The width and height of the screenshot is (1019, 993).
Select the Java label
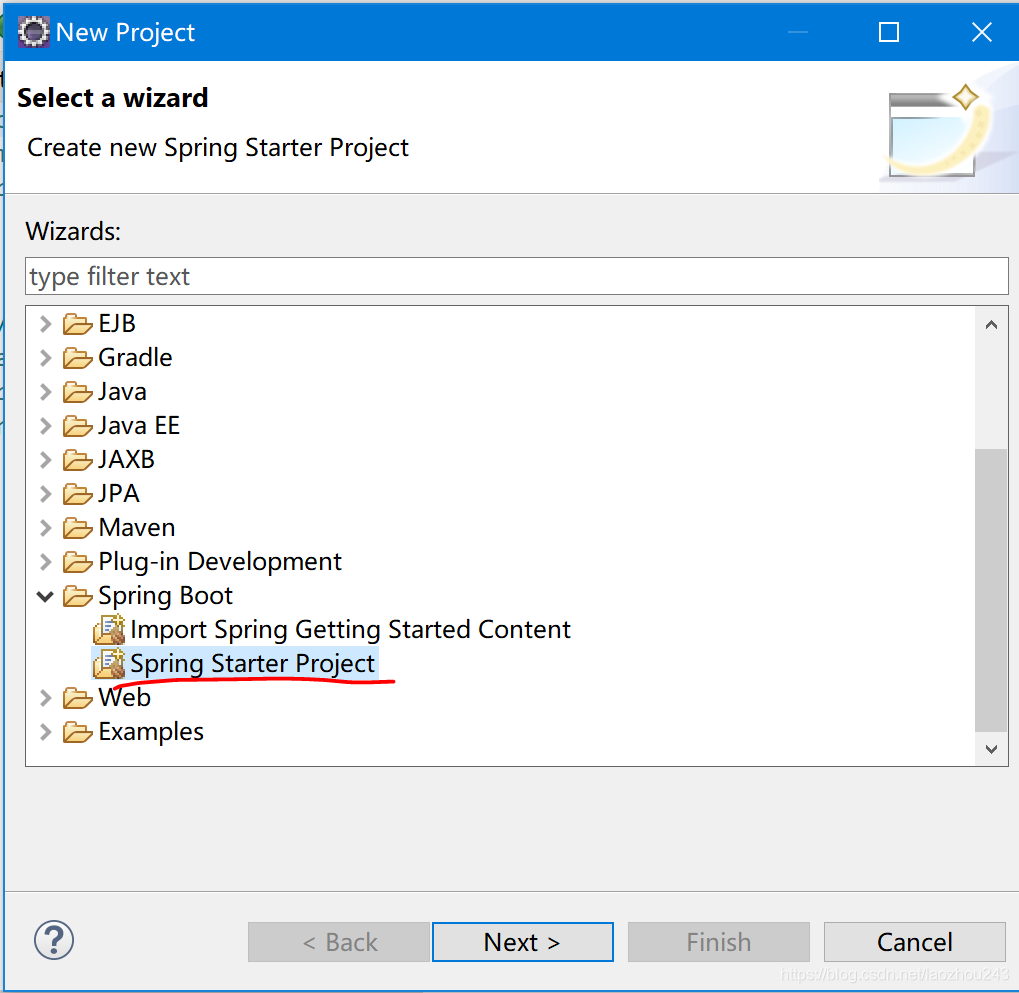click(x=122, y=392)
